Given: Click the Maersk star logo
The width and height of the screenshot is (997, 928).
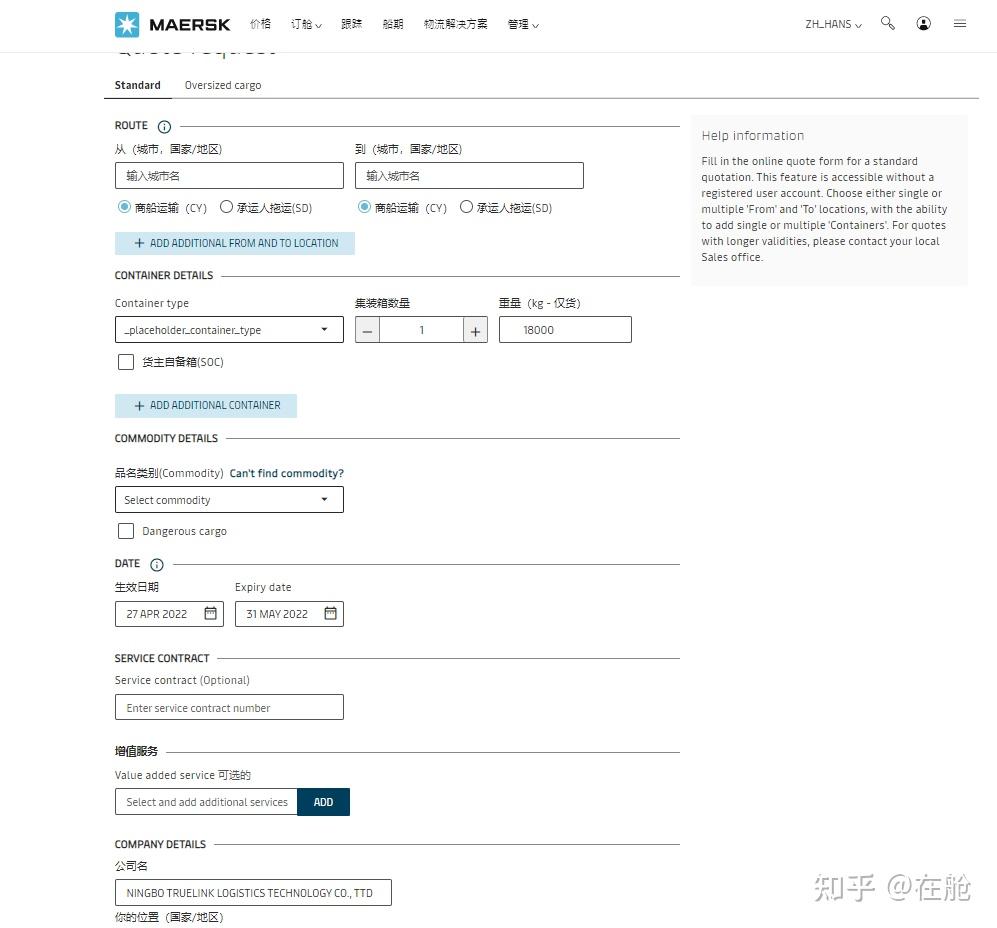Looking at the screenshot, I should 127,23.
